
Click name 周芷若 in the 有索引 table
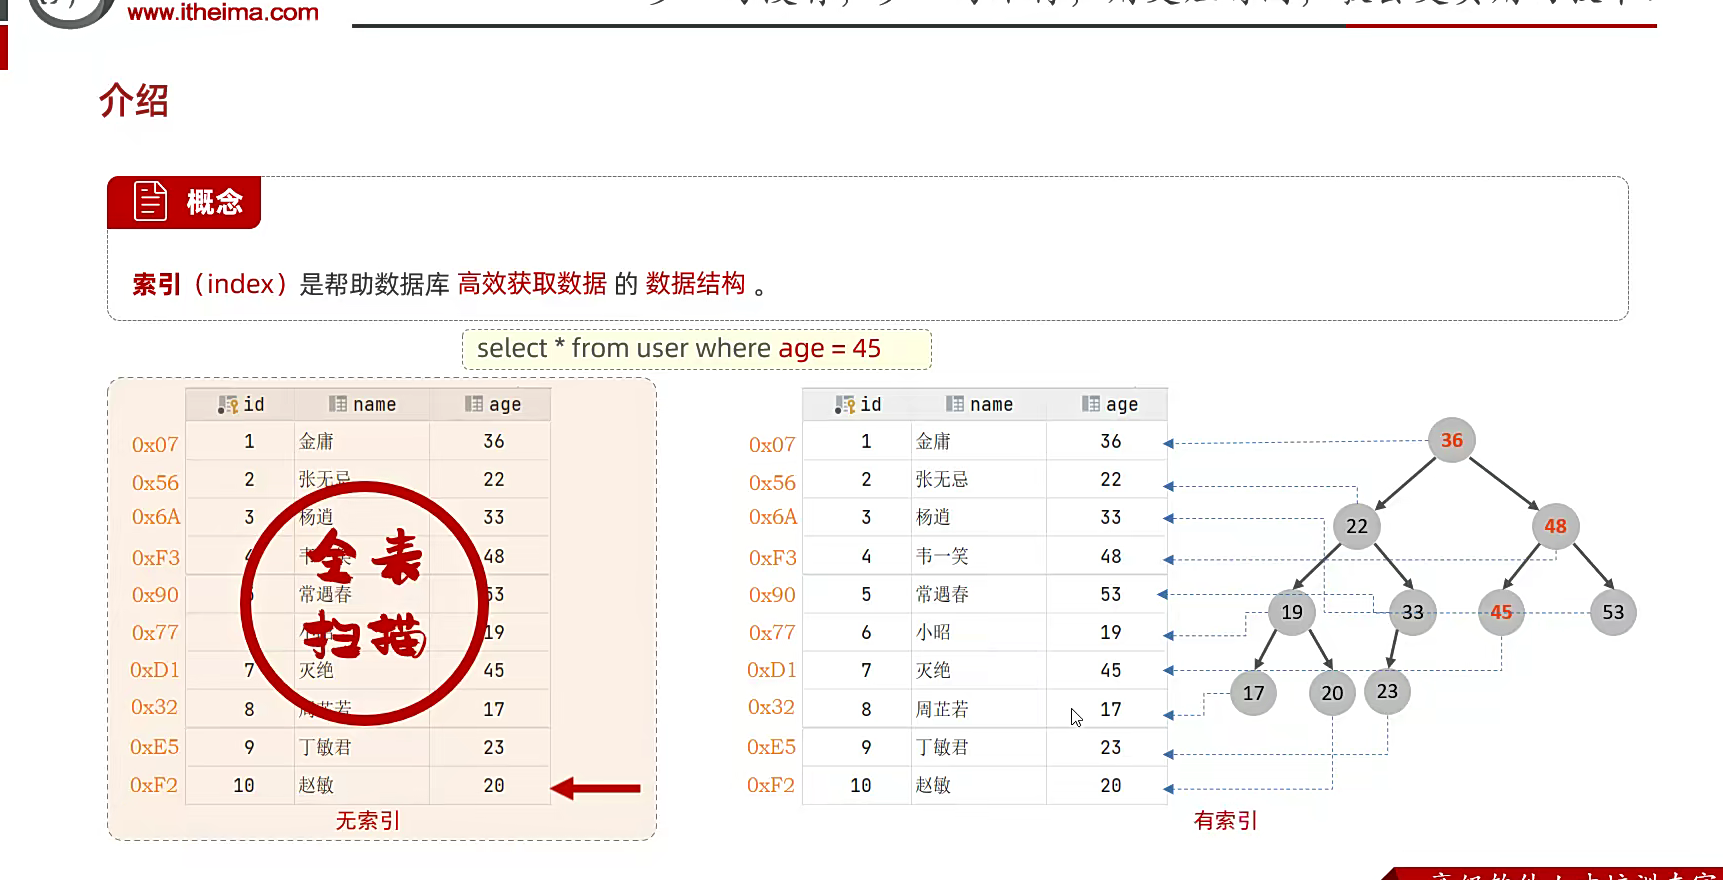tap(942, 709)
